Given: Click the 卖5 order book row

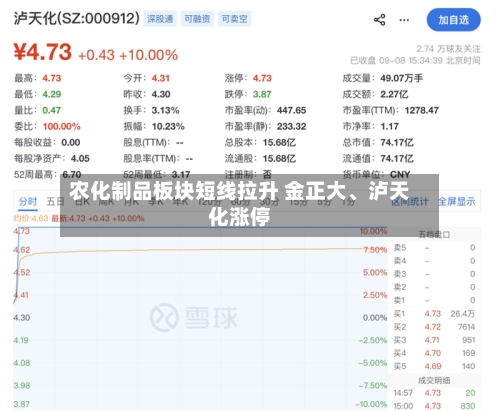Looking at the screenshot, I should (x=434, y=248).
